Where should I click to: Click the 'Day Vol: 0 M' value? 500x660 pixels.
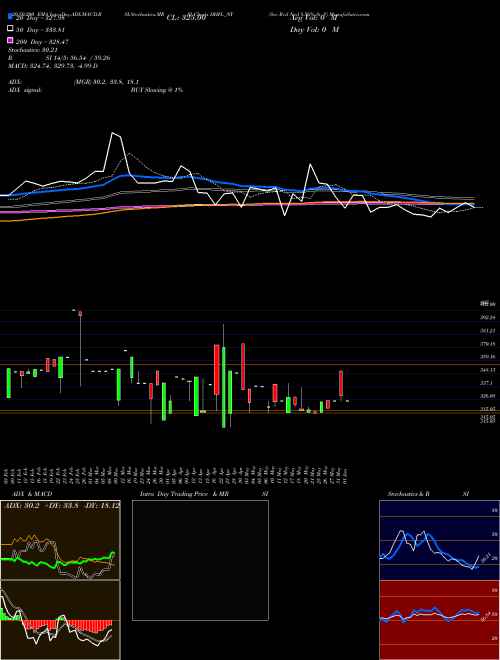click(x=314, y=30)
